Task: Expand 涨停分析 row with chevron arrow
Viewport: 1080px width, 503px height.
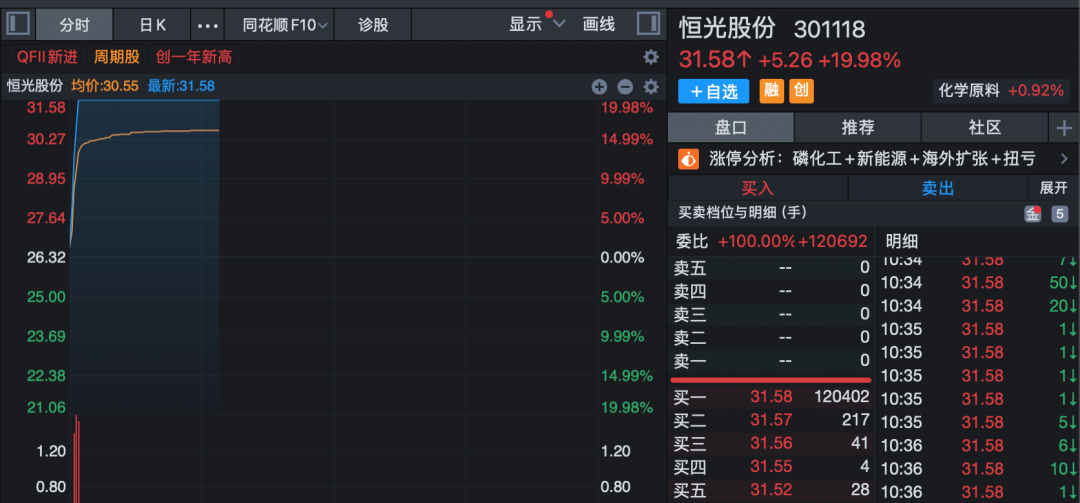Action: pos(1063,158)
